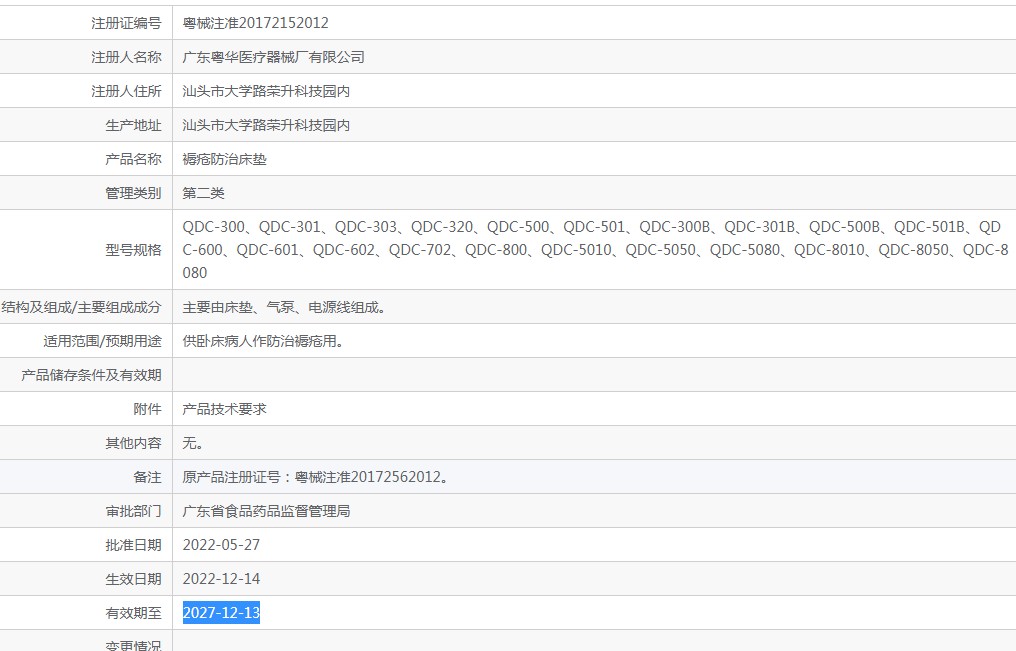This screenshot has height=651, width=1016.
Task: Click the '产品名称' row label
Action: pos(133,159)
